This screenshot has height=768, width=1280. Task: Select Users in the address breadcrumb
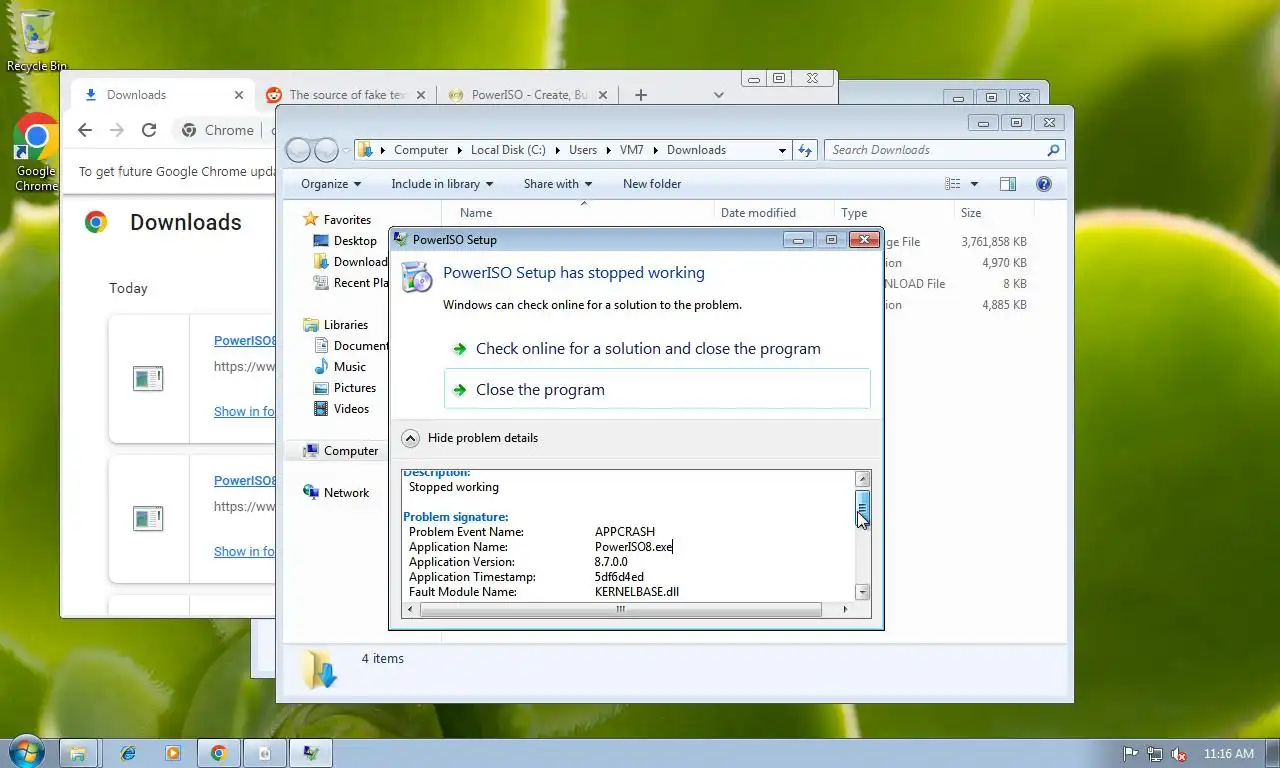583,150
